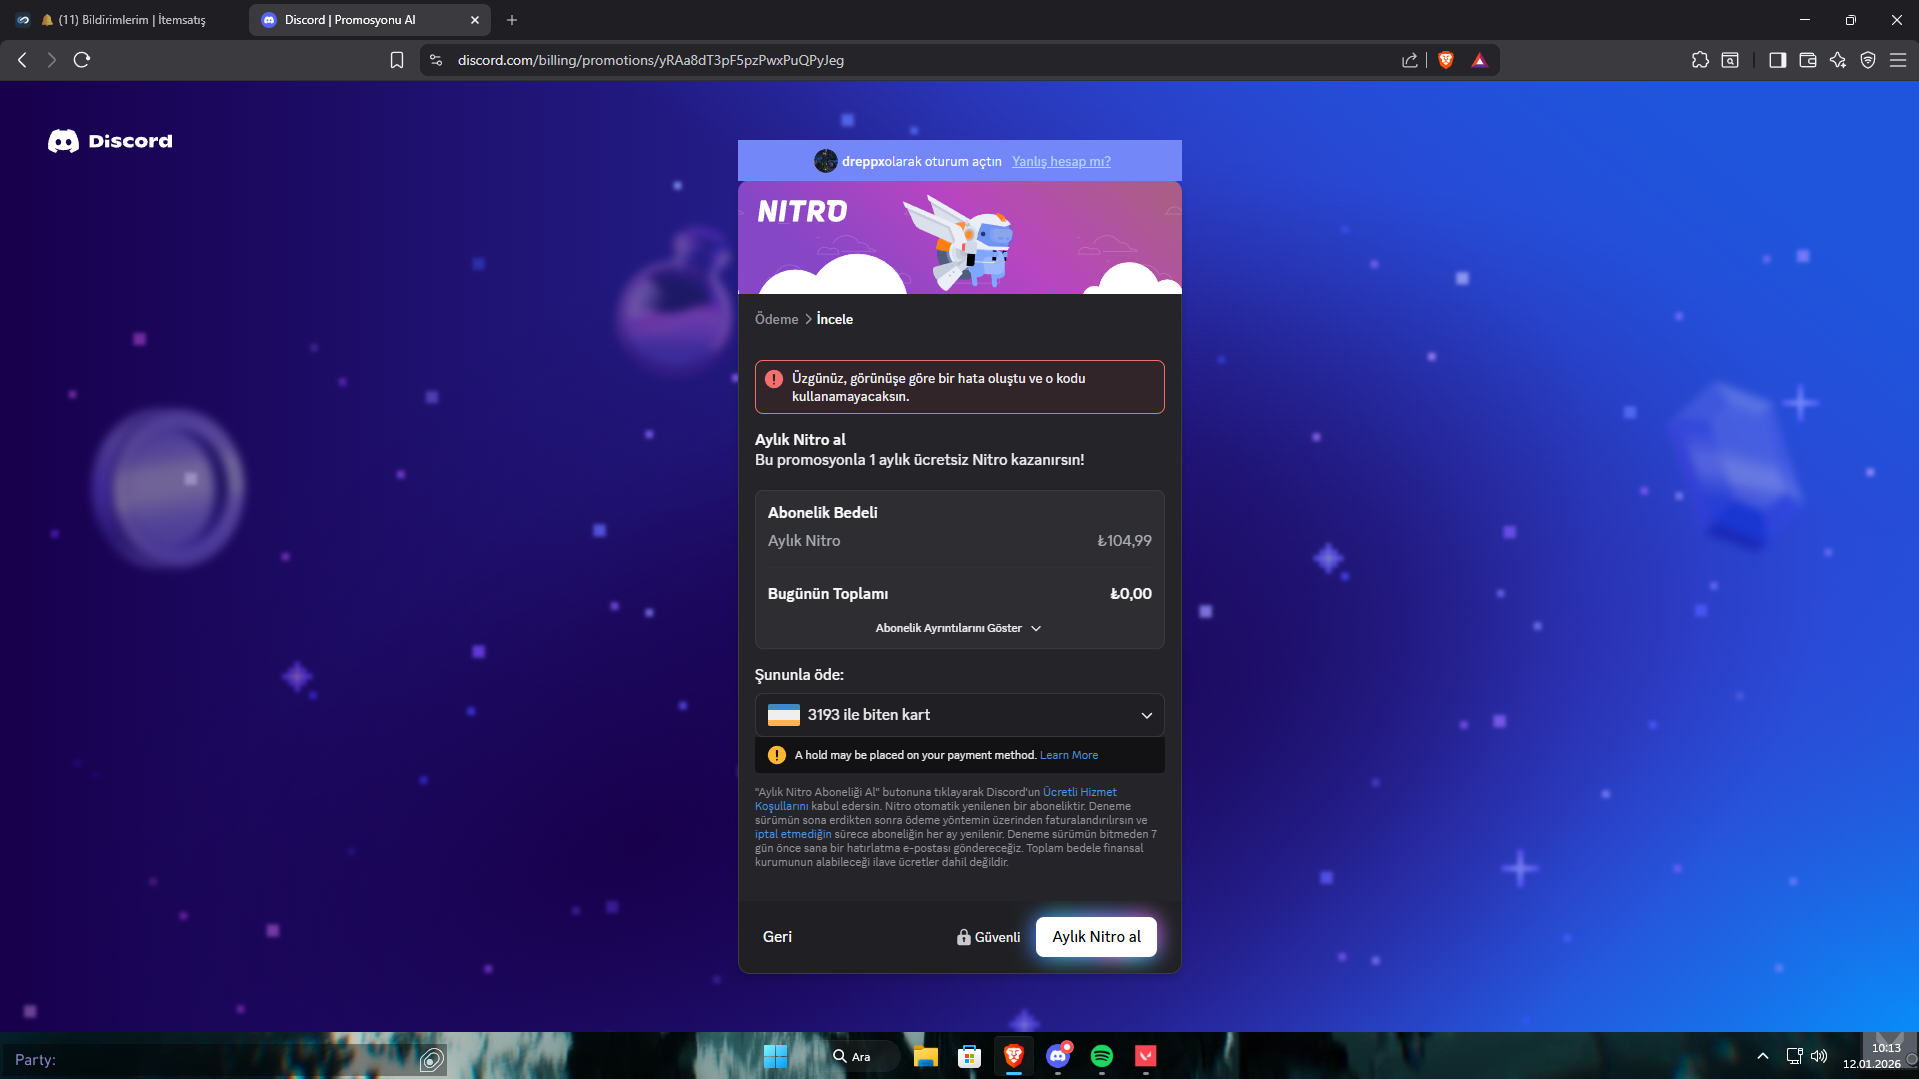Image resolution: width=1919 pixels, height=1079 pixels.
Task: Click the dreppx profile avatar
Action: tap(826, 161)
